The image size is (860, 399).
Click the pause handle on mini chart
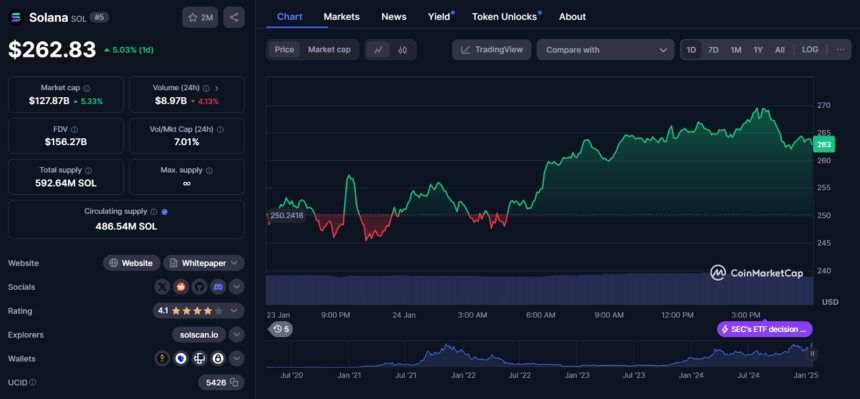tap(812, 354)
